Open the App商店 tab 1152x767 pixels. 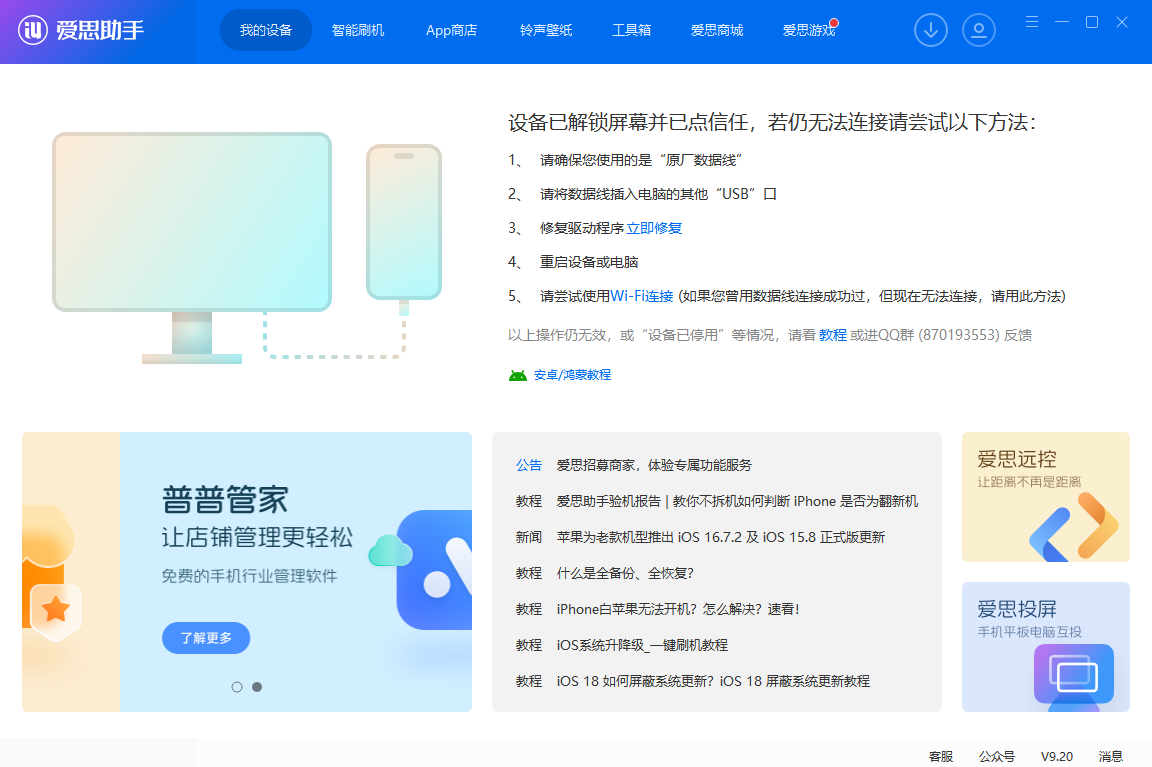451,30
